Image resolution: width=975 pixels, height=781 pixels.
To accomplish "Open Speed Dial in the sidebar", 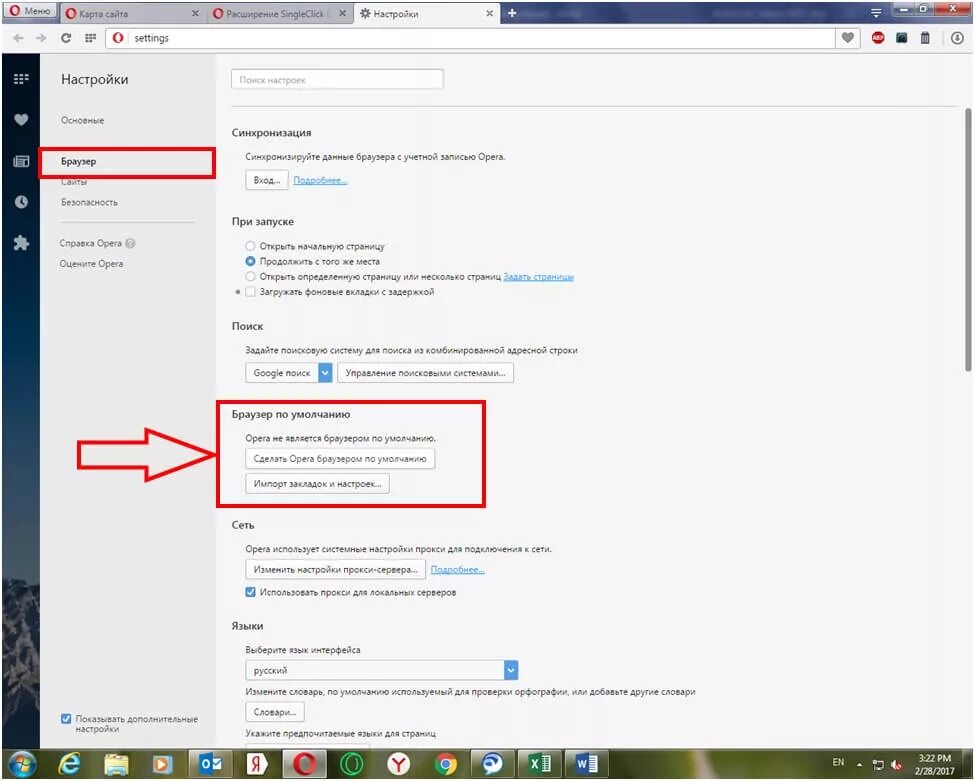I will tap(21, 79).
